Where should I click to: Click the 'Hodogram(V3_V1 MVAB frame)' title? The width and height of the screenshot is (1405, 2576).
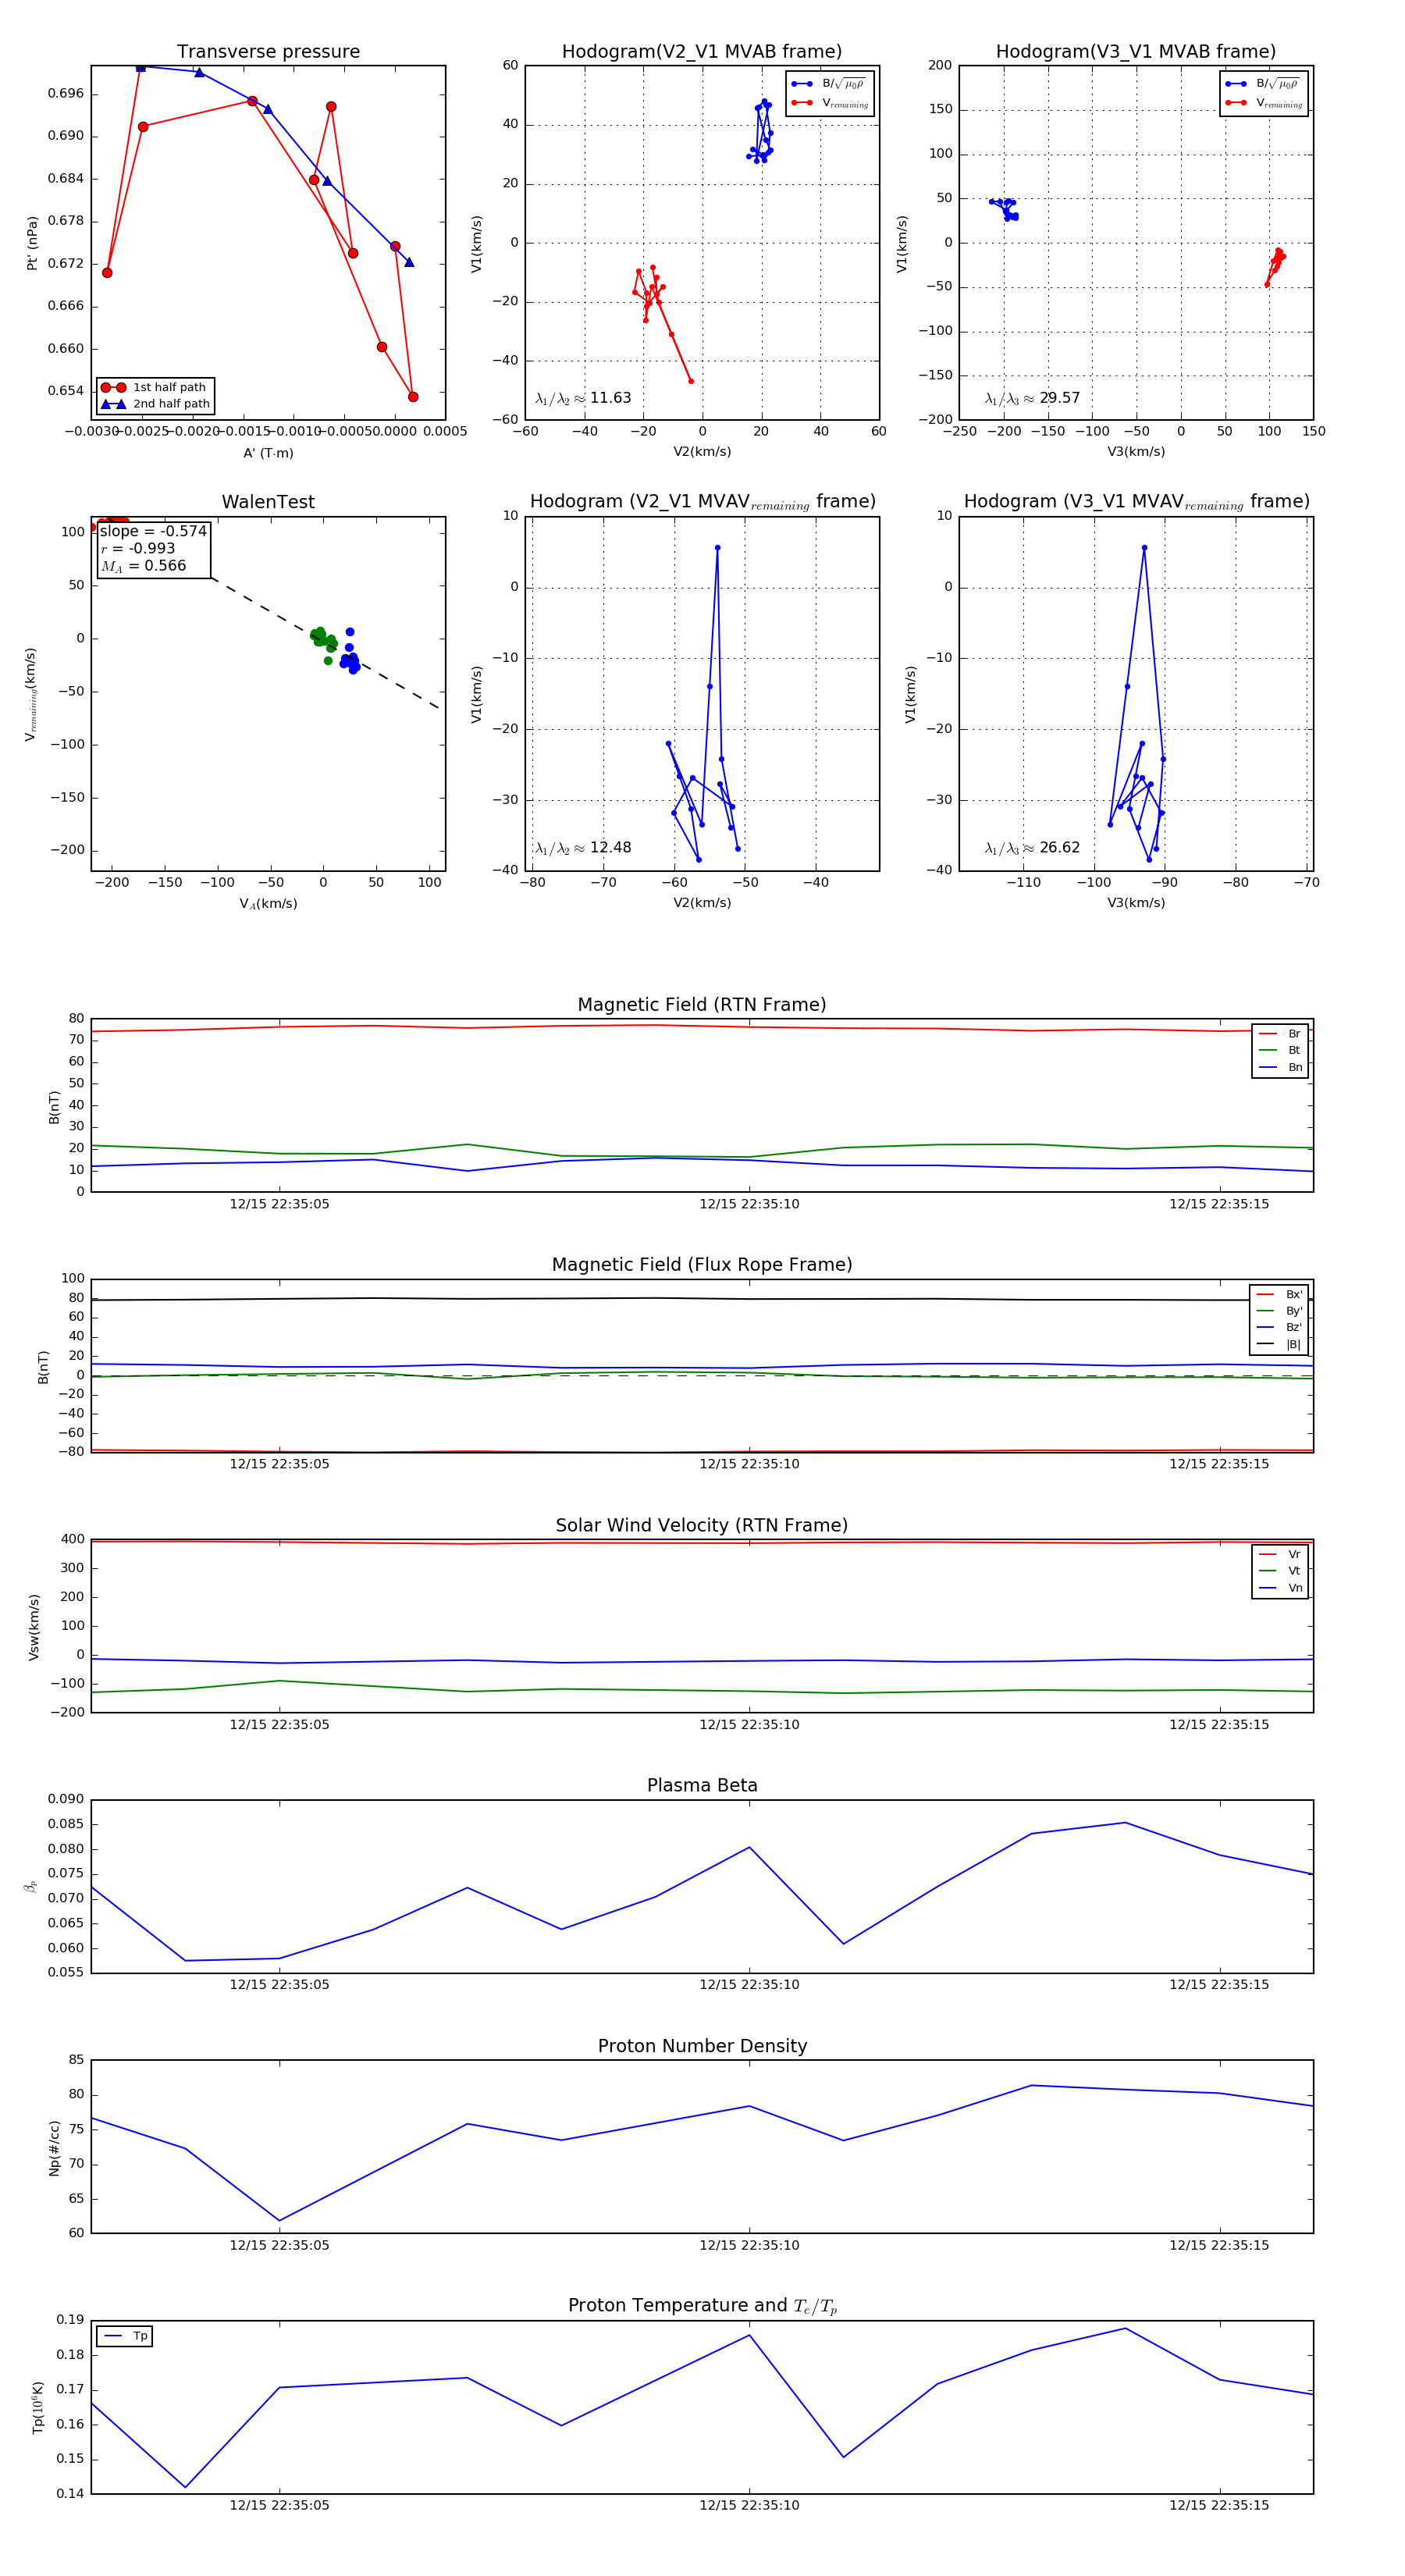tap(1136, 52)
